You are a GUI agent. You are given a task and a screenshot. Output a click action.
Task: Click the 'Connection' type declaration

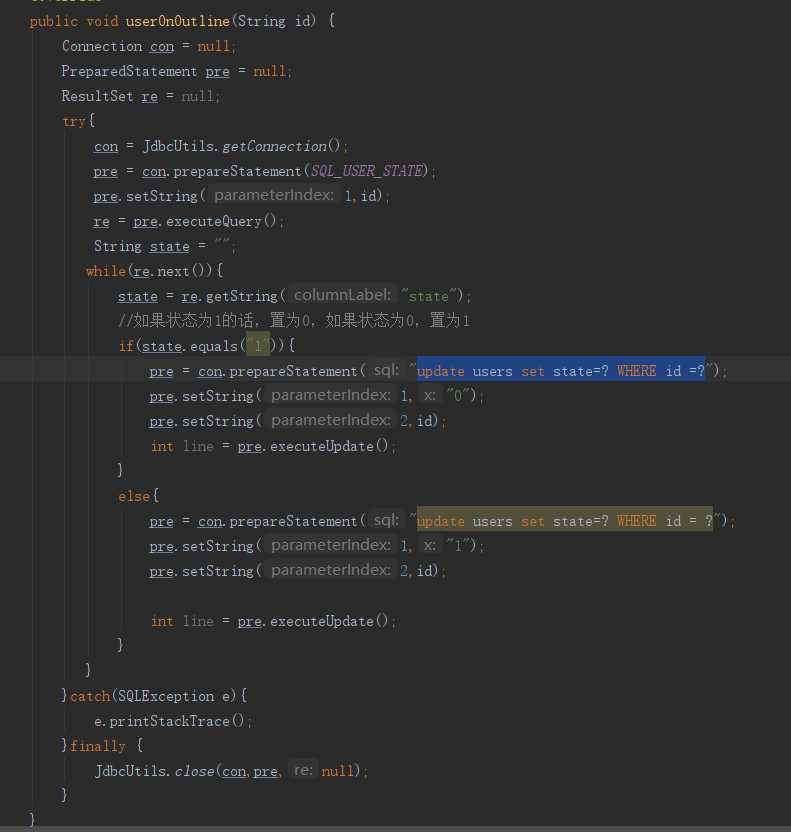(x=101, y=46)
